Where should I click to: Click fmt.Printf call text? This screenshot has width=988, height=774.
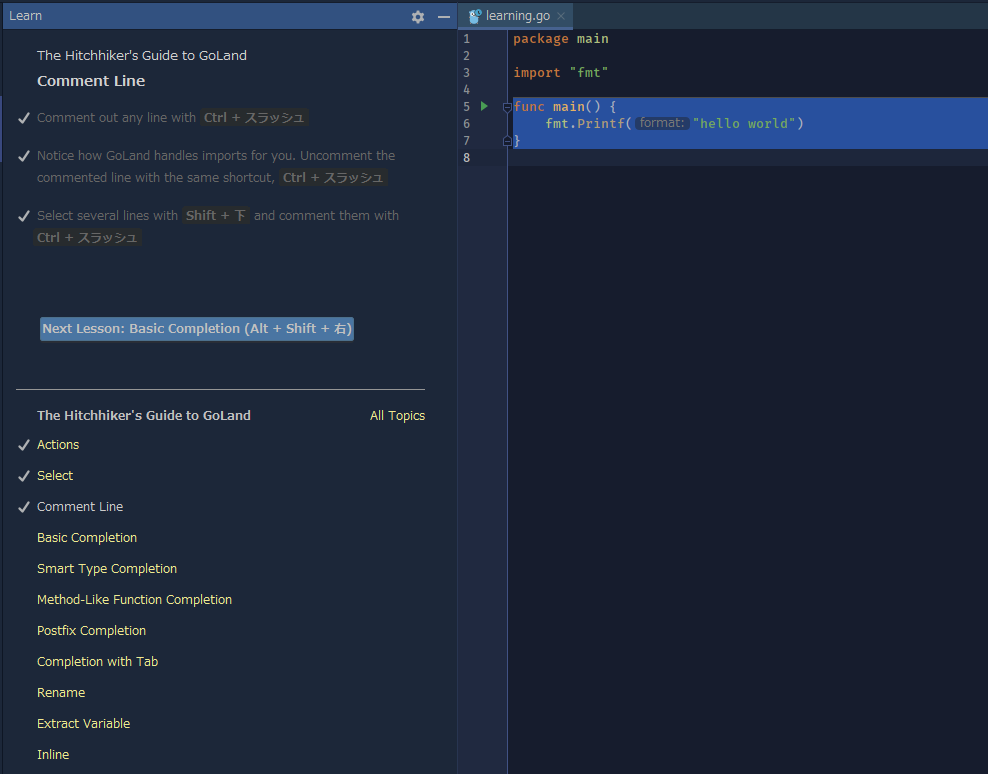pyautogui.click(x=589, y=124)
